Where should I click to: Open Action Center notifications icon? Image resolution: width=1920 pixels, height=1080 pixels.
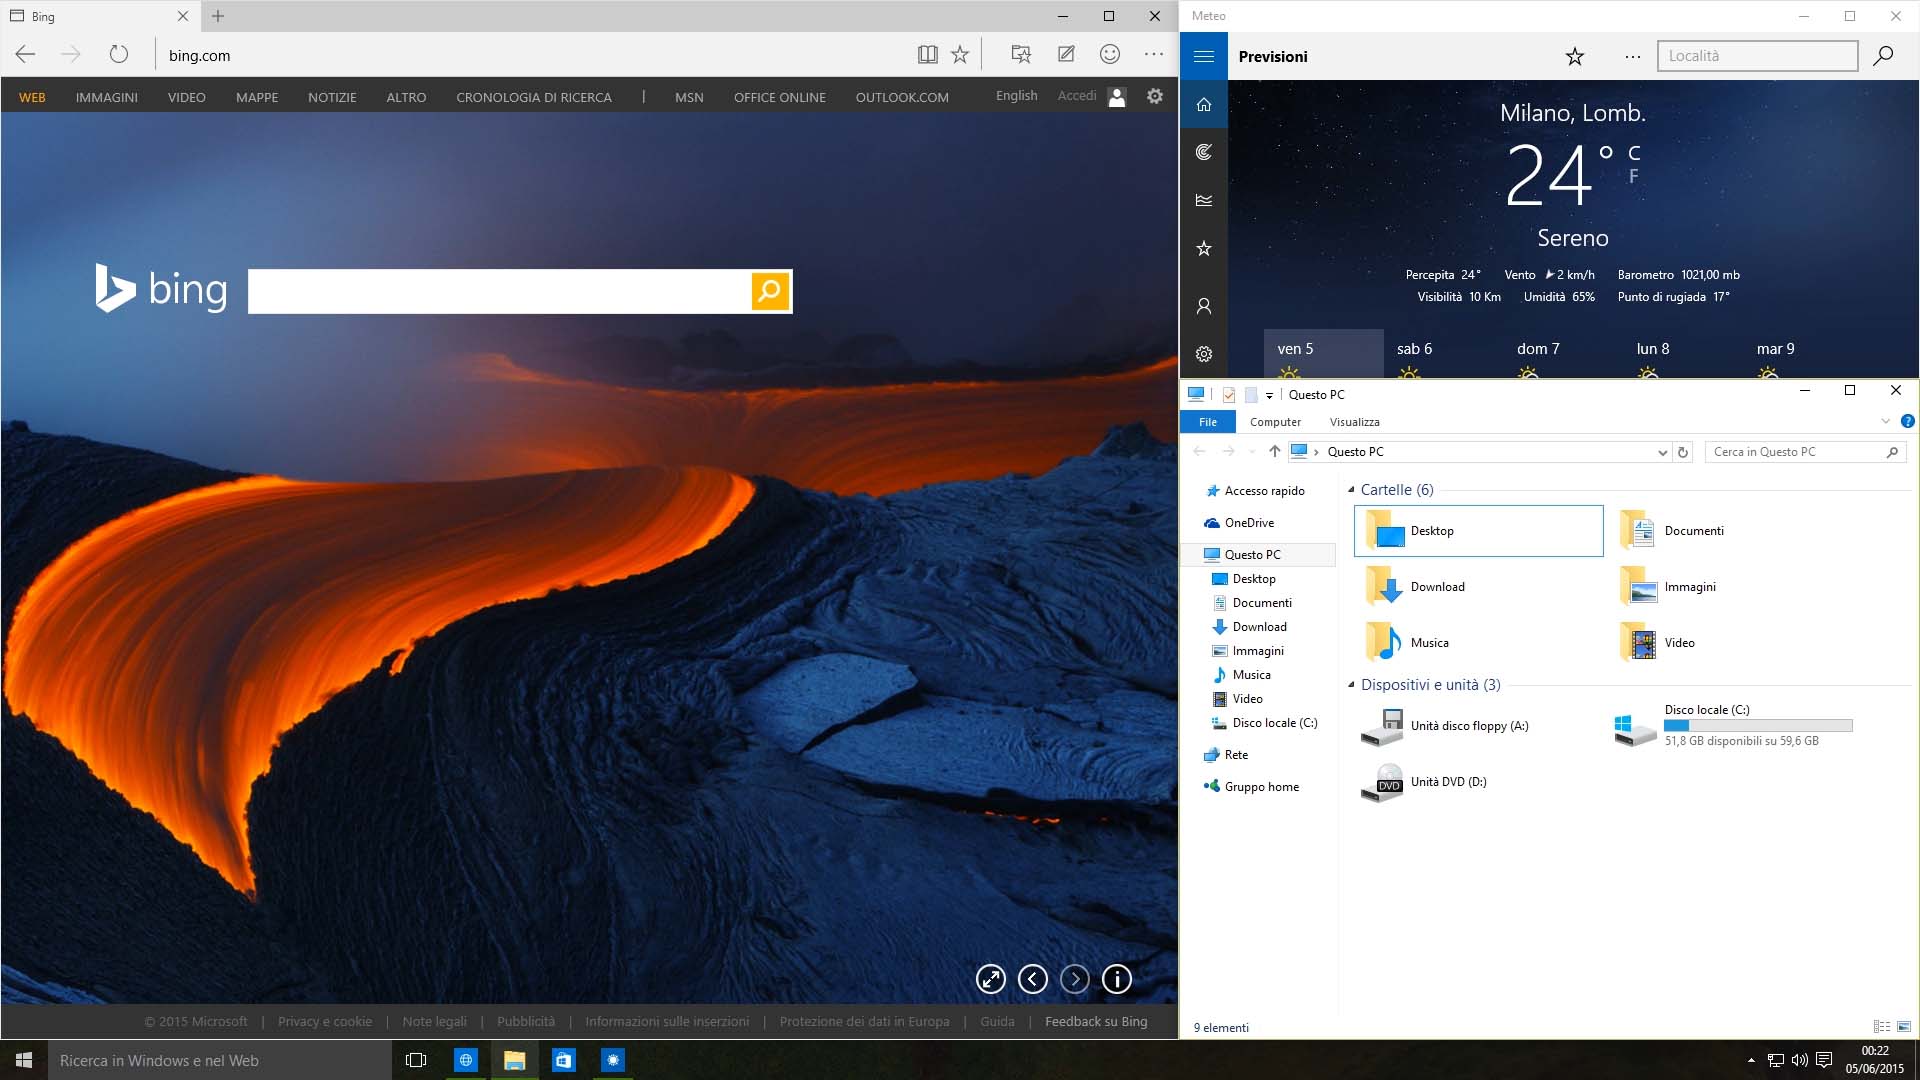pos(1824,1060)
